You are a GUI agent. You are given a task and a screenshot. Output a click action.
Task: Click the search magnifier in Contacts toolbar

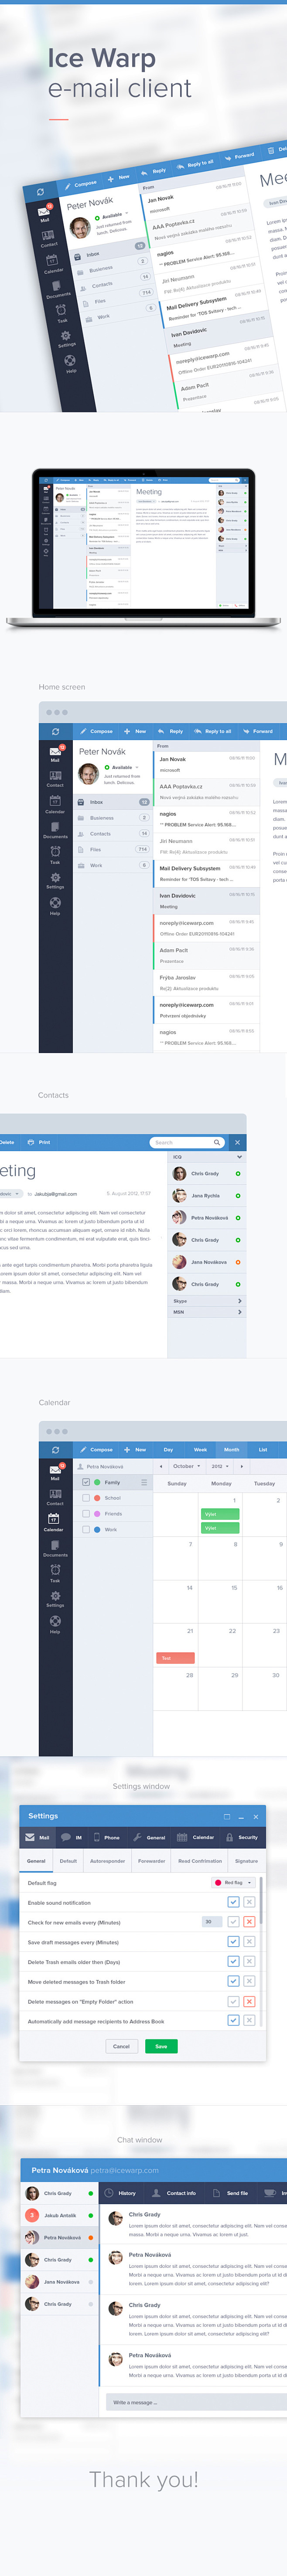click(x=216, y=1142)
